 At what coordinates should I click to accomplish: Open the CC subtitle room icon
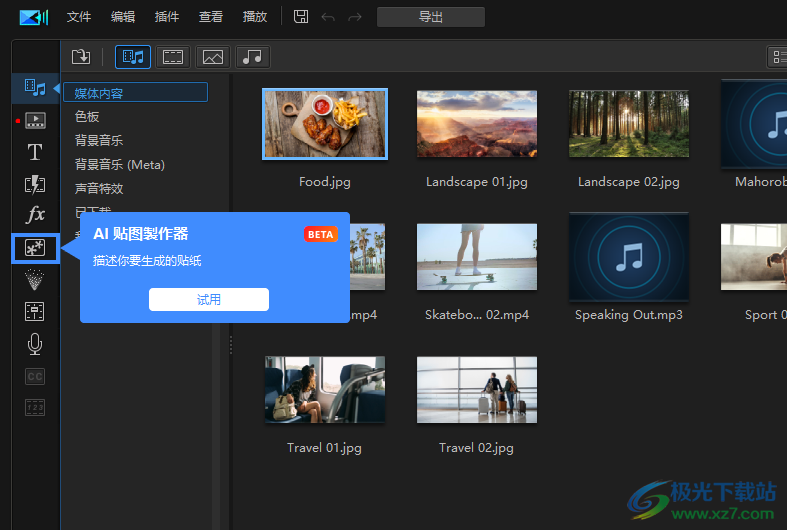tap(35, 376)
